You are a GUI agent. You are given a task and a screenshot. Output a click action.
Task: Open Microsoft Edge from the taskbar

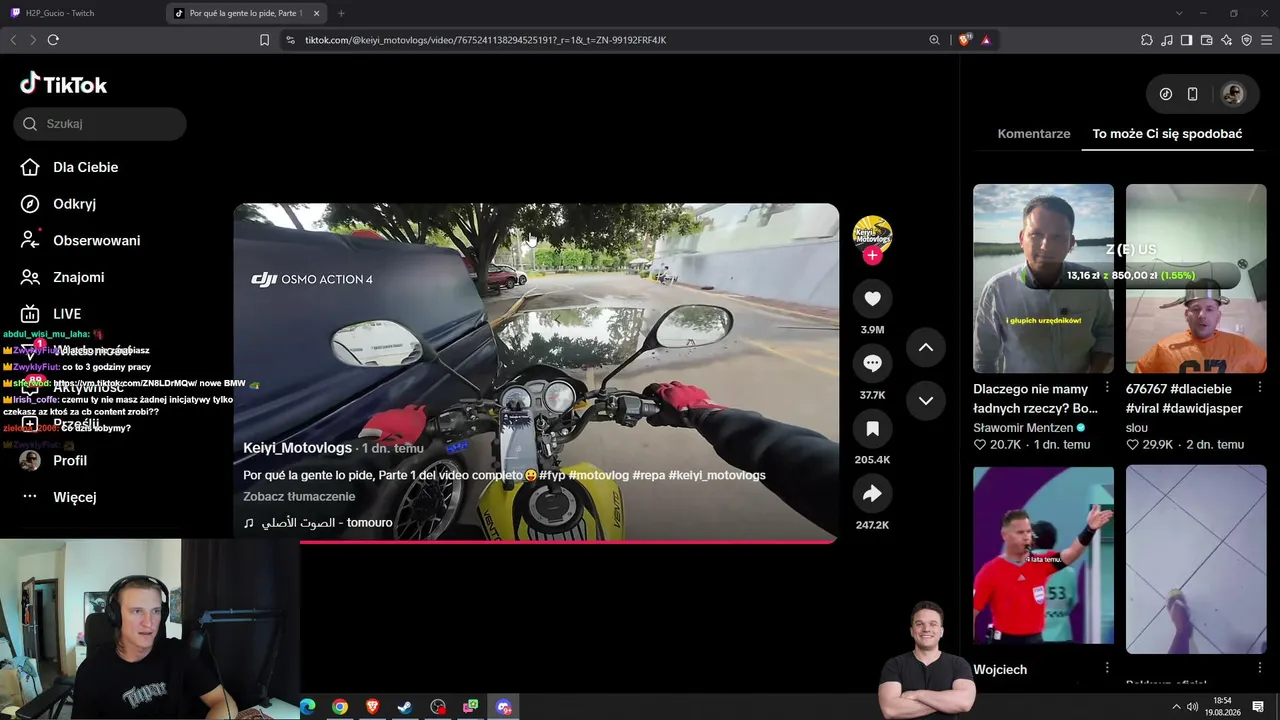308,707
